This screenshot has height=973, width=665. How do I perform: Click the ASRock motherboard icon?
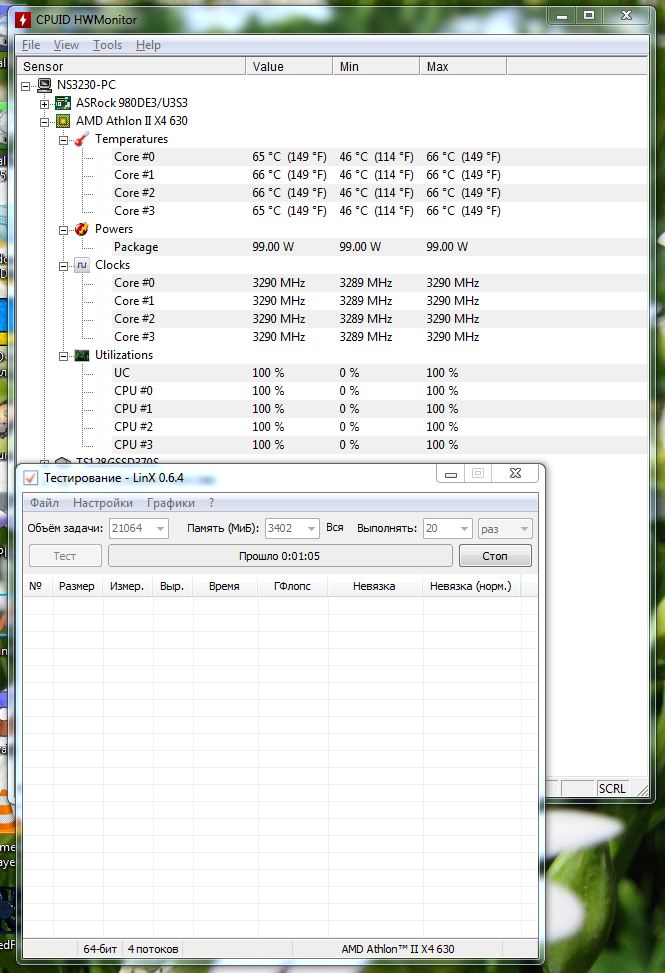pos(63,103)
